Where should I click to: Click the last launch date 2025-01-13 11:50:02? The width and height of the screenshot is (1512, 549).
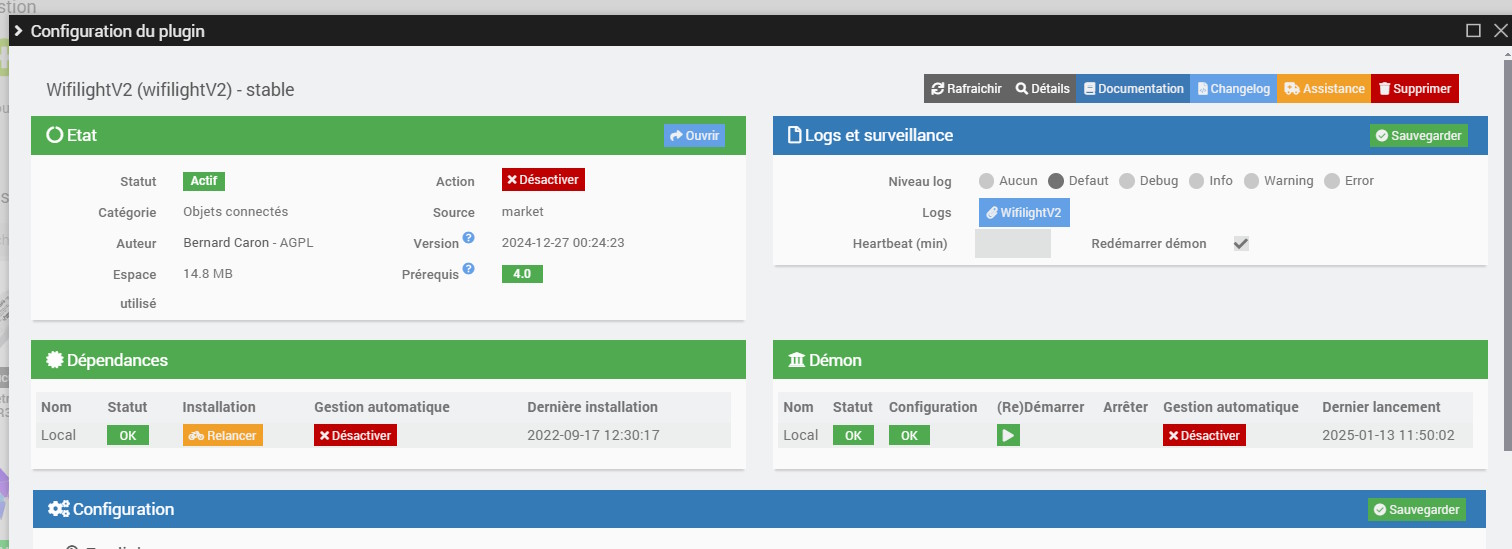[1388, 435]
